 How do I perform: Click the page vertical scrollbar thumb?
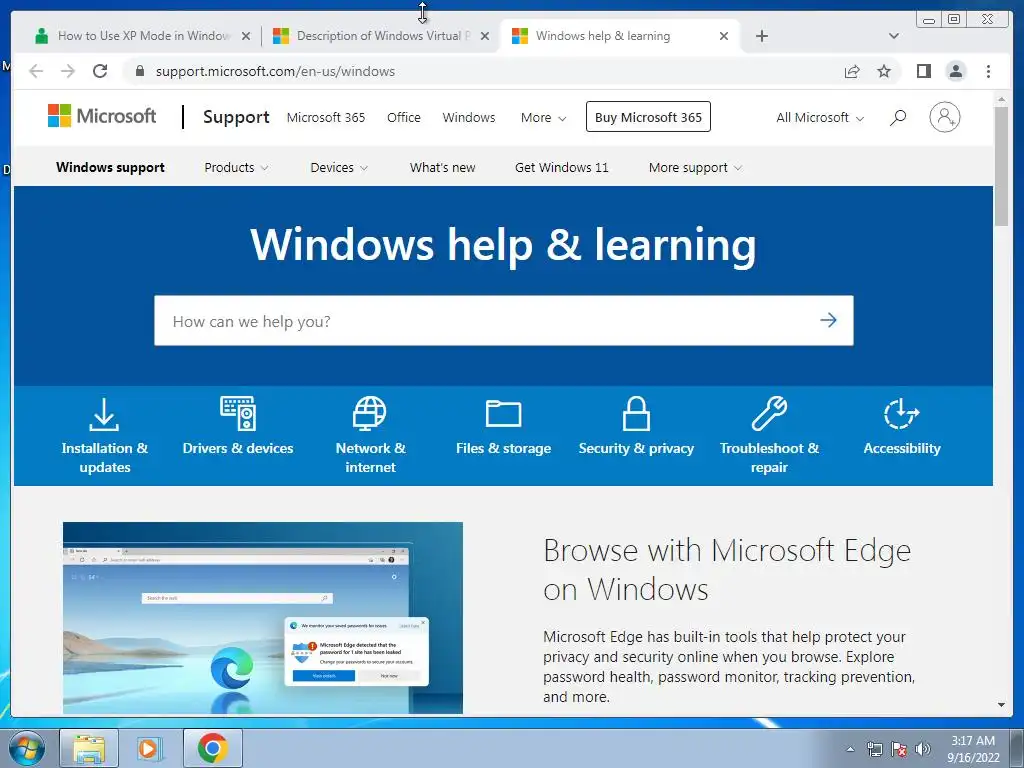[1001, 166]
